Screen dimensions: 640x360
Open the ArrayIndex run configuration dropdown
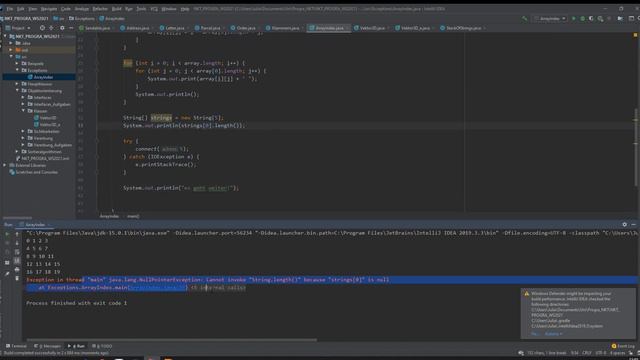click(x=550, y=18)
